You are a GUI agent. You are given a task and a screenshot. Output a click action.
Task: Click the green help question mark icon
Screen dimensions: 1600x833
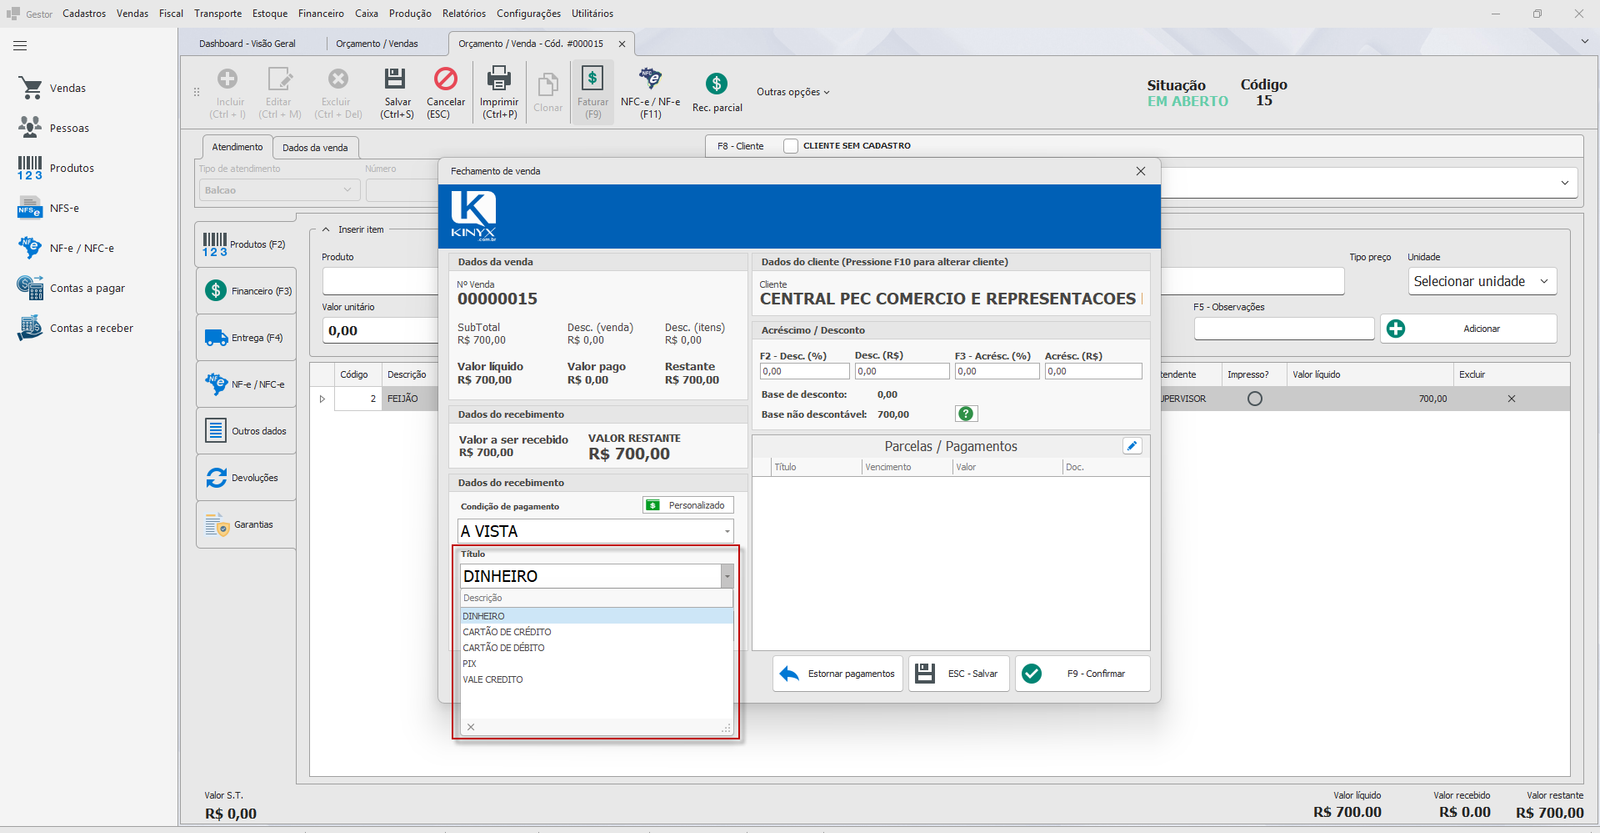pyautogui.click(x=966, y=414)
